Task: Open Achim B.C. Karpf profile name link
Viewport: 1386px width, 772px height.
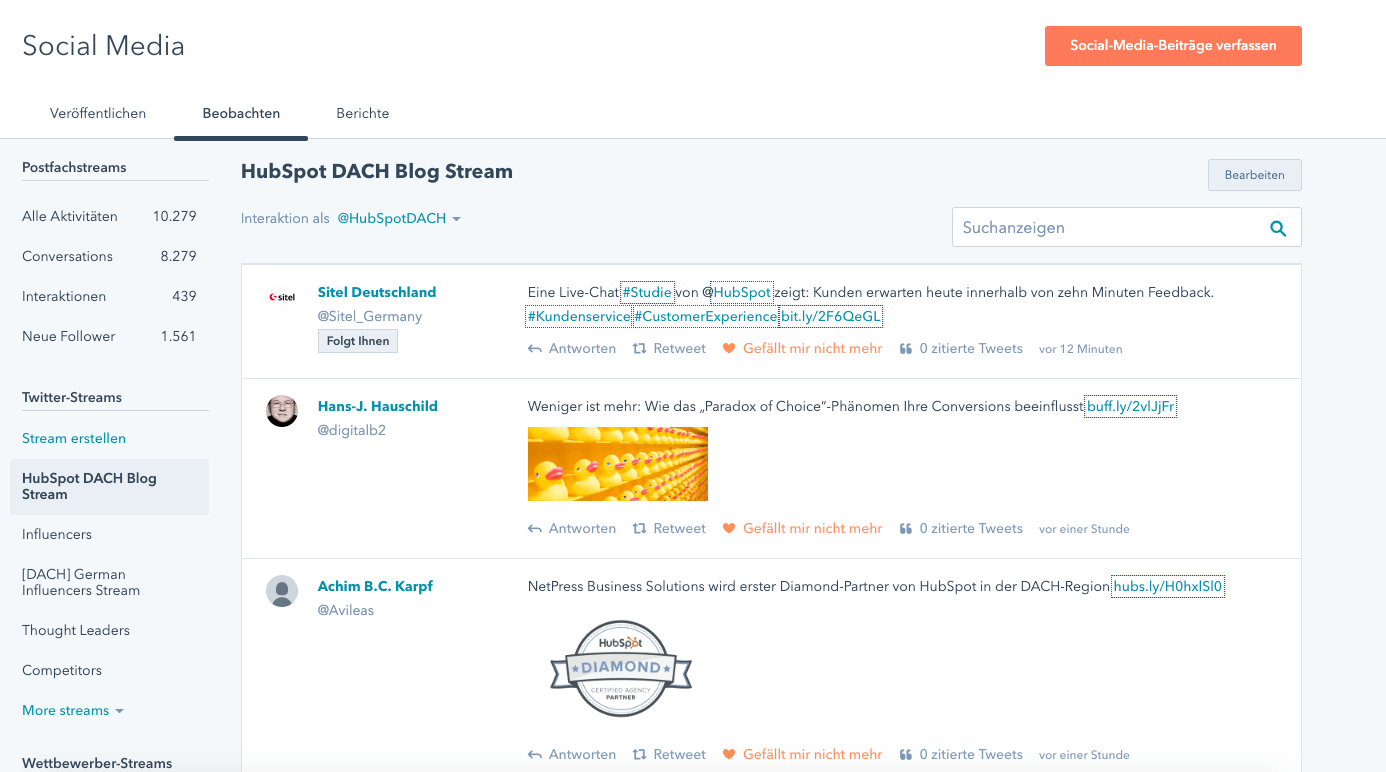Action: pos(375,587)
